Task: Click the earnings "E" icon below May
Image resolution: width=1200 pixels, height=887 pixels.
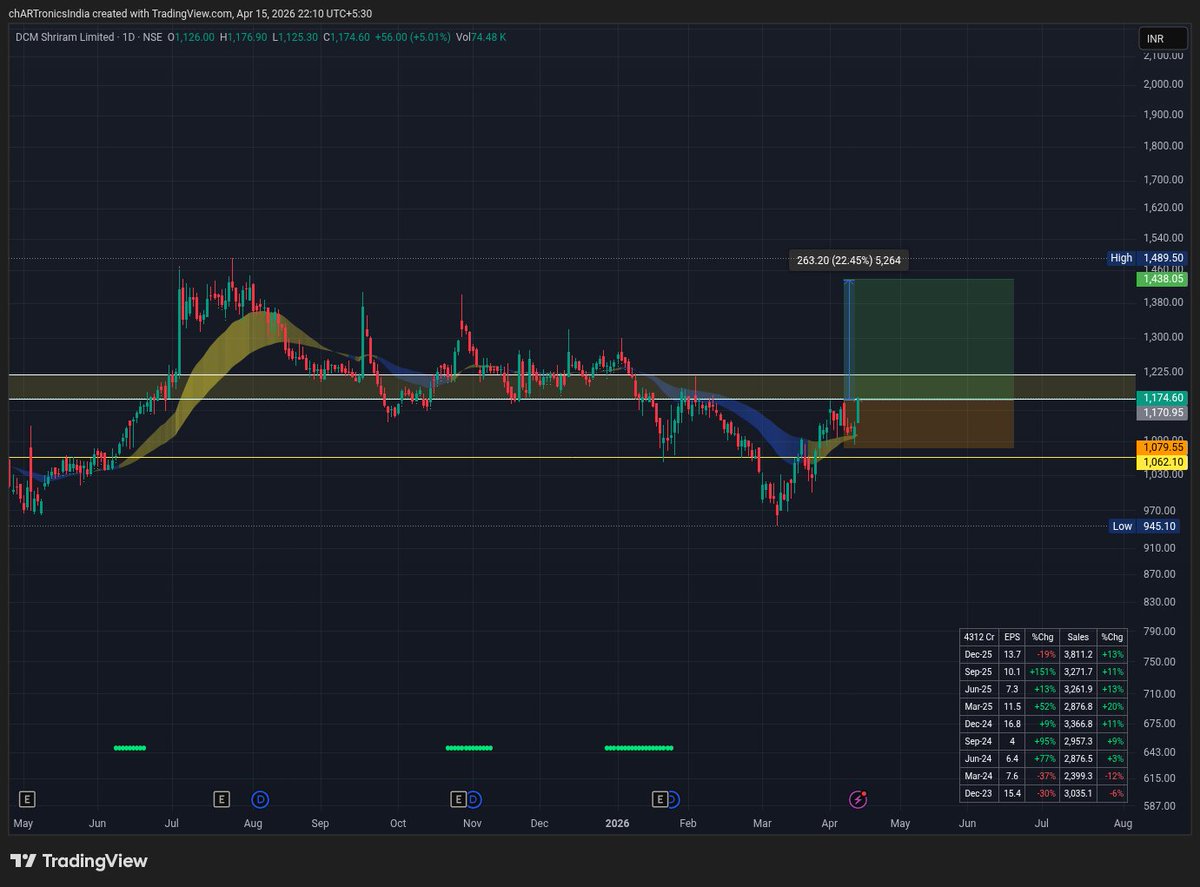Action: click(27, 799)
